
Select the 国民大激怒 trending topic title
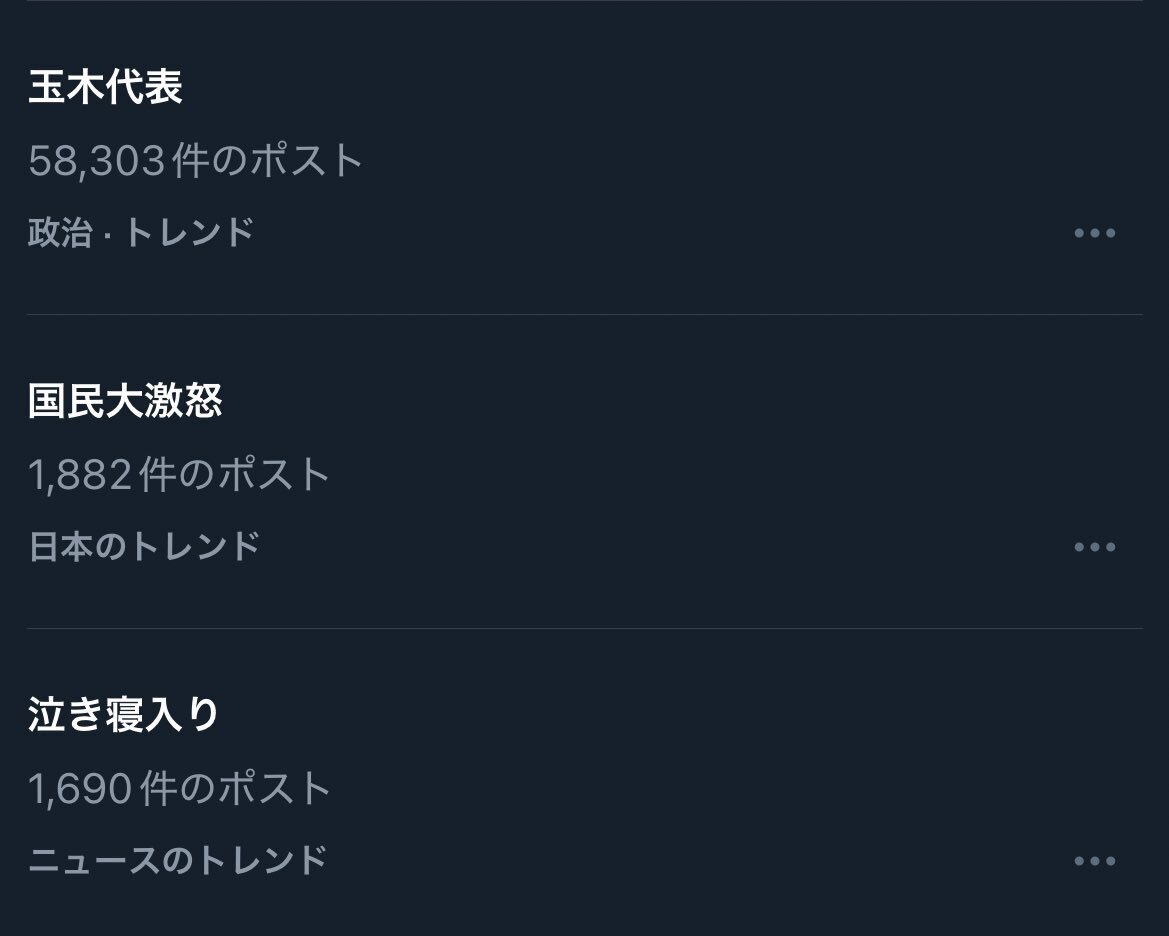[125, 401]
